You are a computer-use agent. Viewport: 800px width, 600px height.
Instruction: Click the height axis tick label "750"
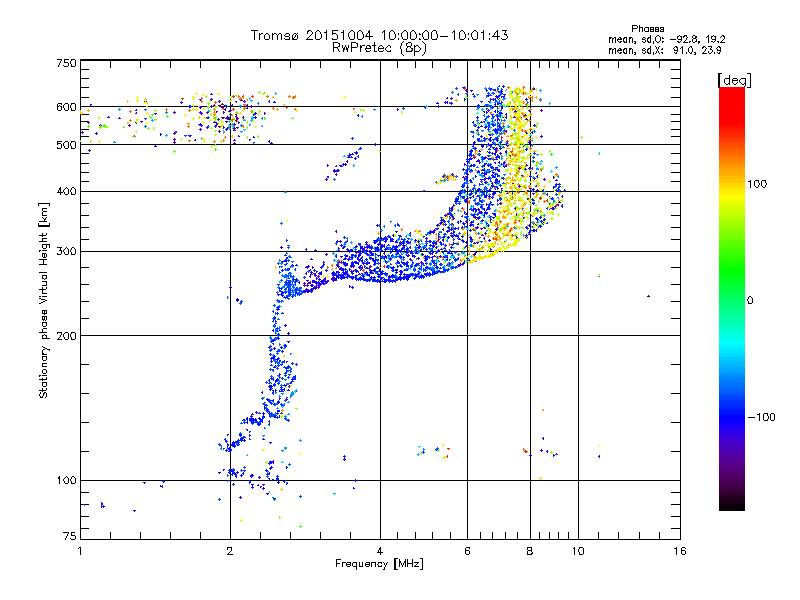(x=66, y=63)
